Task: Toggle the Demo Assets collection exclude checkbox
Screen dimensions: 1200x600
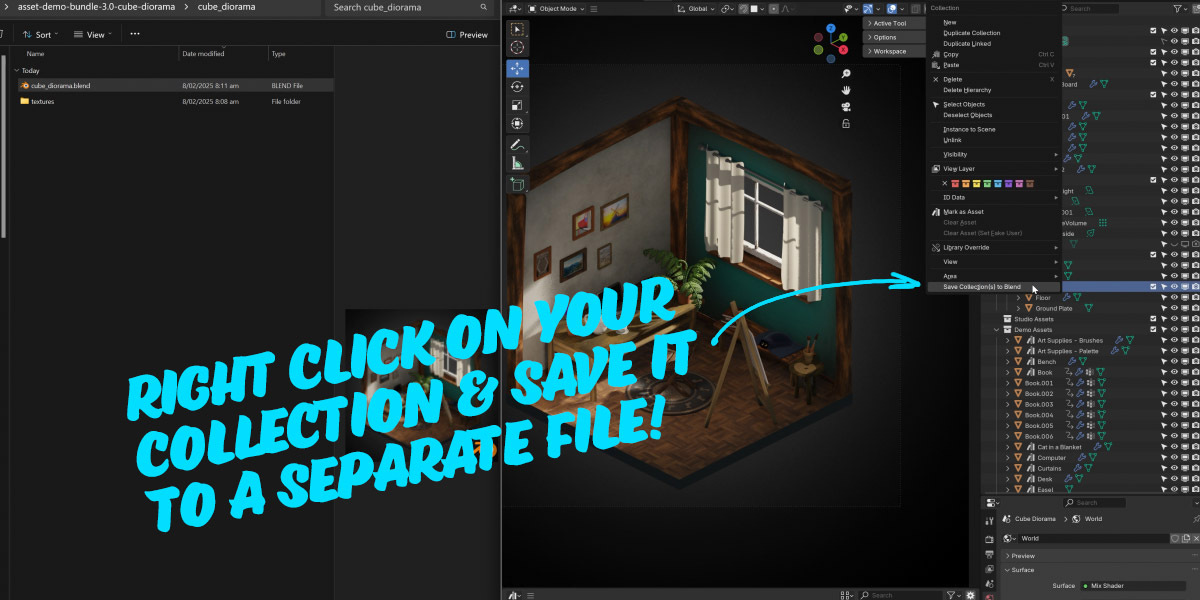Action: click(1153, 330)
